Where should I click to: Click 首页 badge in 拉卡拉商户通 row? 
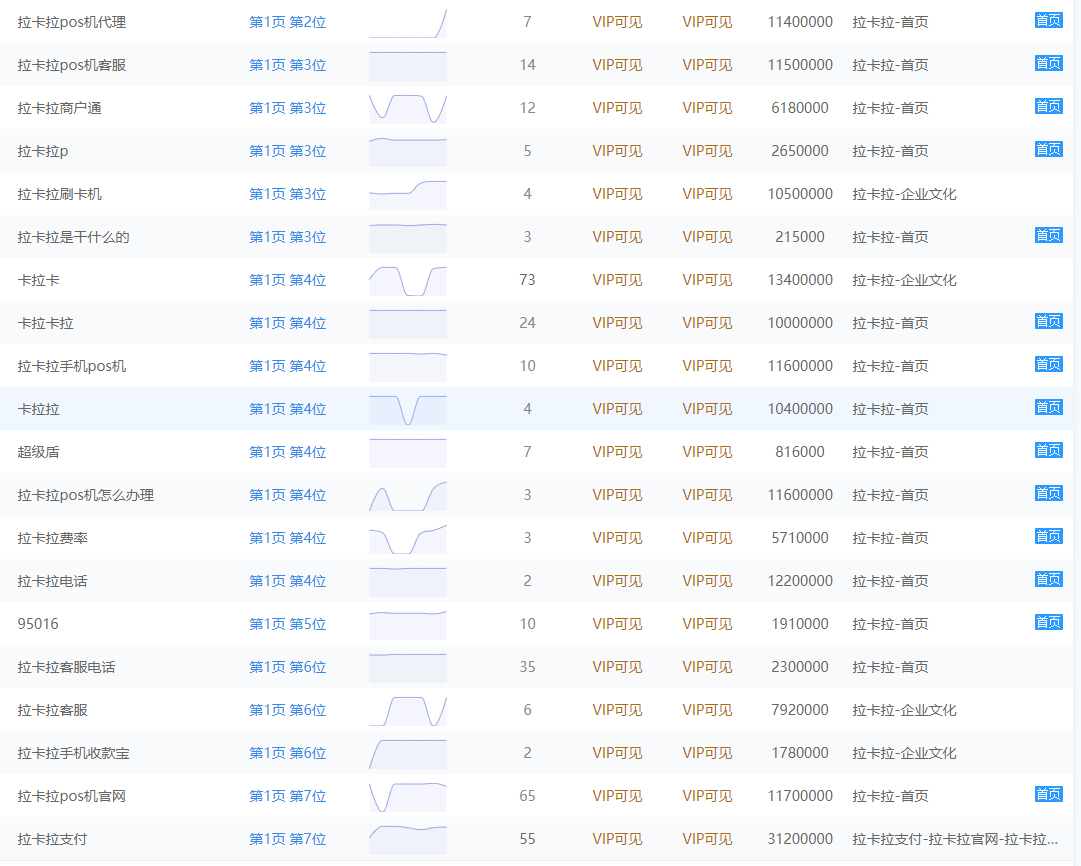[1049, 106]
